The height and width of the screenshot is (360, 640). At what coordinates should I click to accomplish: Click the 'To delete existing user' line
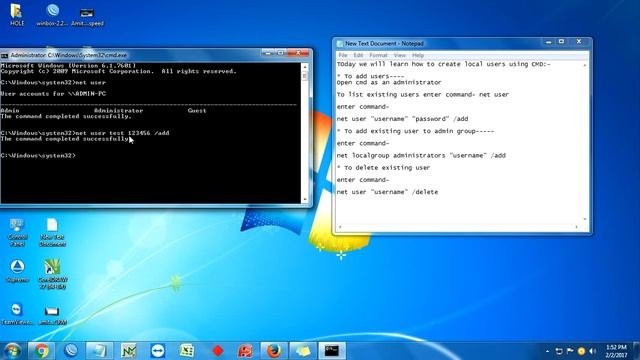click(x=383, y=168)
